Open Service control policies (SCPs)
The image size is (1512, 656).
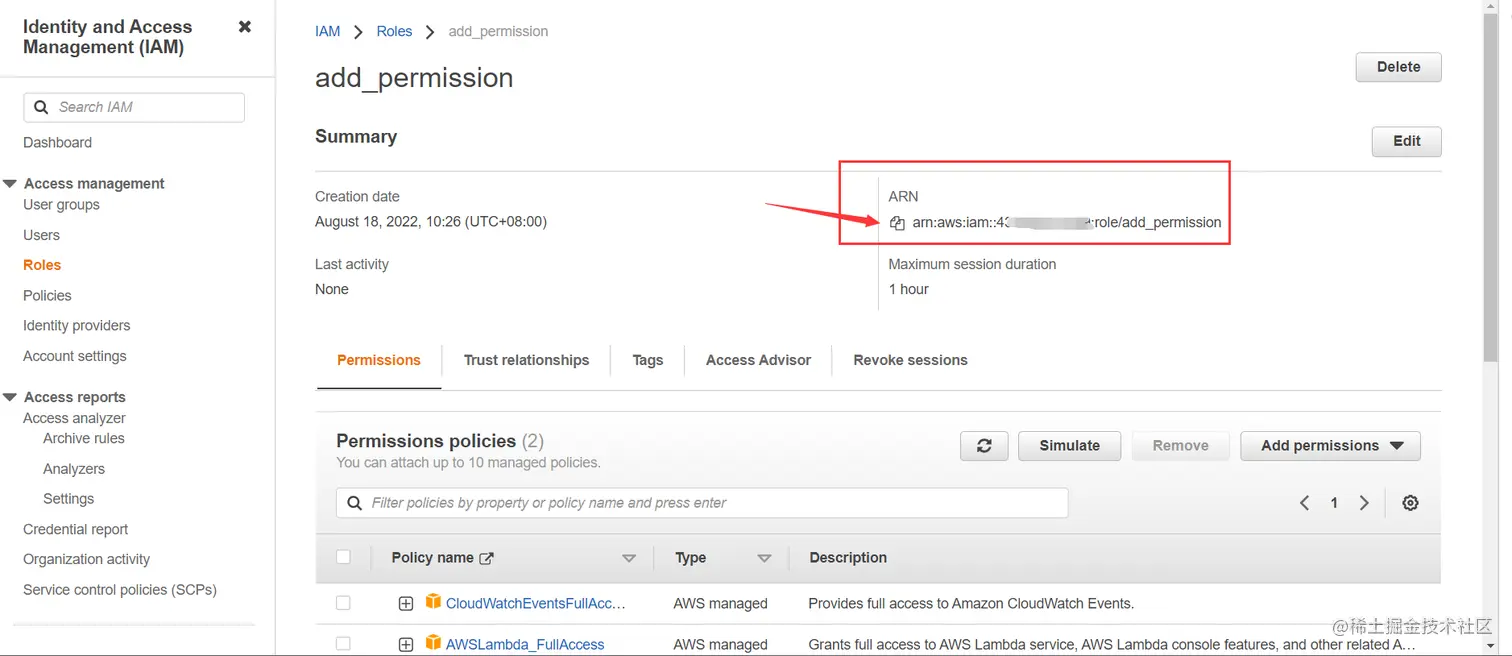[x=120, y=589]
